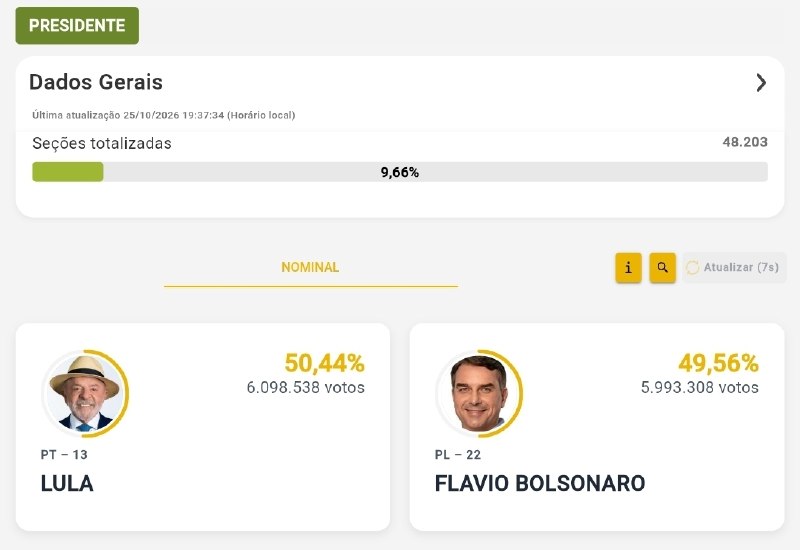
Task: Click the Atualizar (7s) refresh button
Action: pos(734,267)
